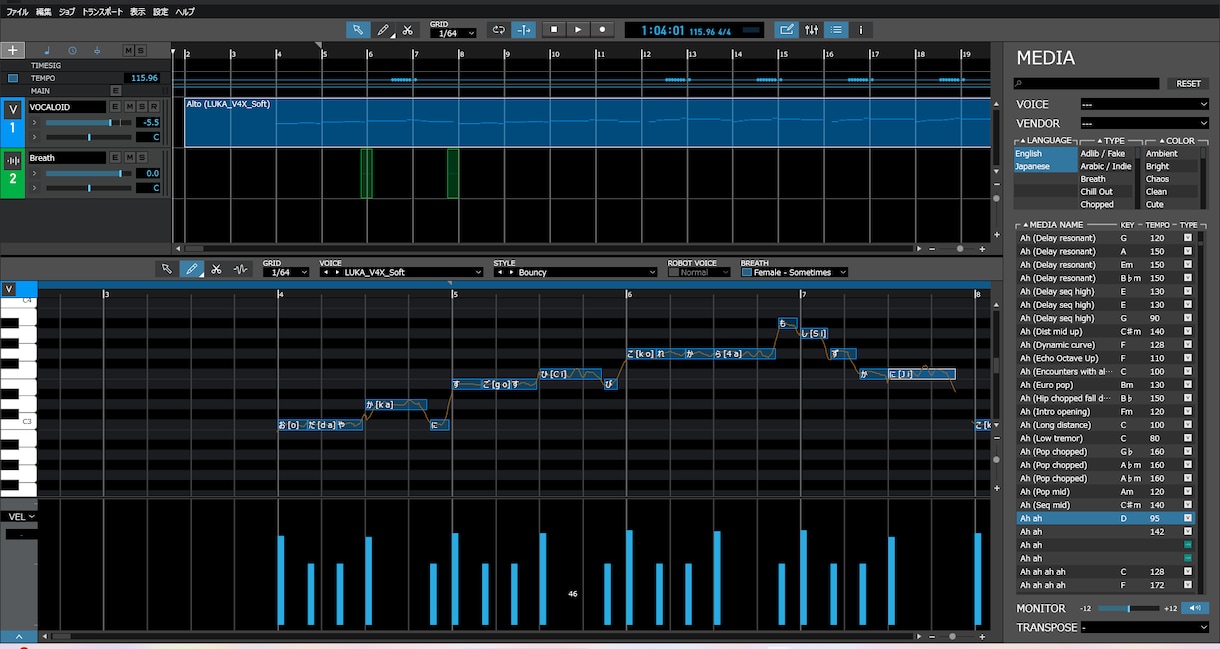Adjust the VOCALOID track volume slider
1220x649 pixels.
pos(89,122)
